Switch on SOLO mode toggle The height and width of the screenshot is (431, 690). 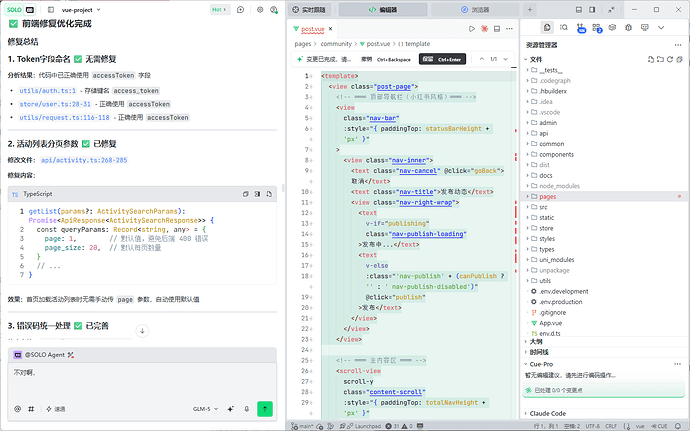tap(20, 9)
